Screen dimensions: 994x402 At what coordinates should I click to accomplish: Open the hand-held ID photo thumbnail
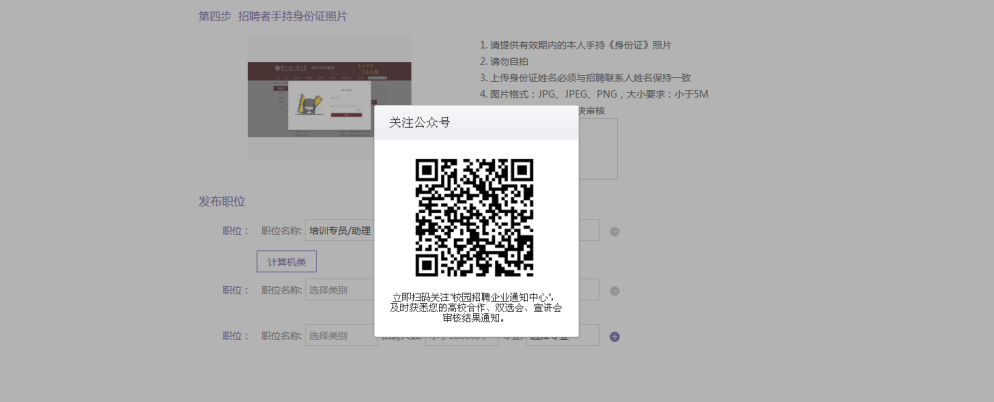tap(330, 98)
